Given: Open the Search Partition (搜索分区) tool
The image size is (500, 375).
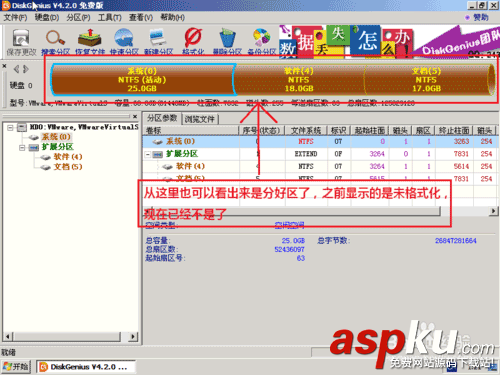Looking at the screenshot, I should point(55,42).
